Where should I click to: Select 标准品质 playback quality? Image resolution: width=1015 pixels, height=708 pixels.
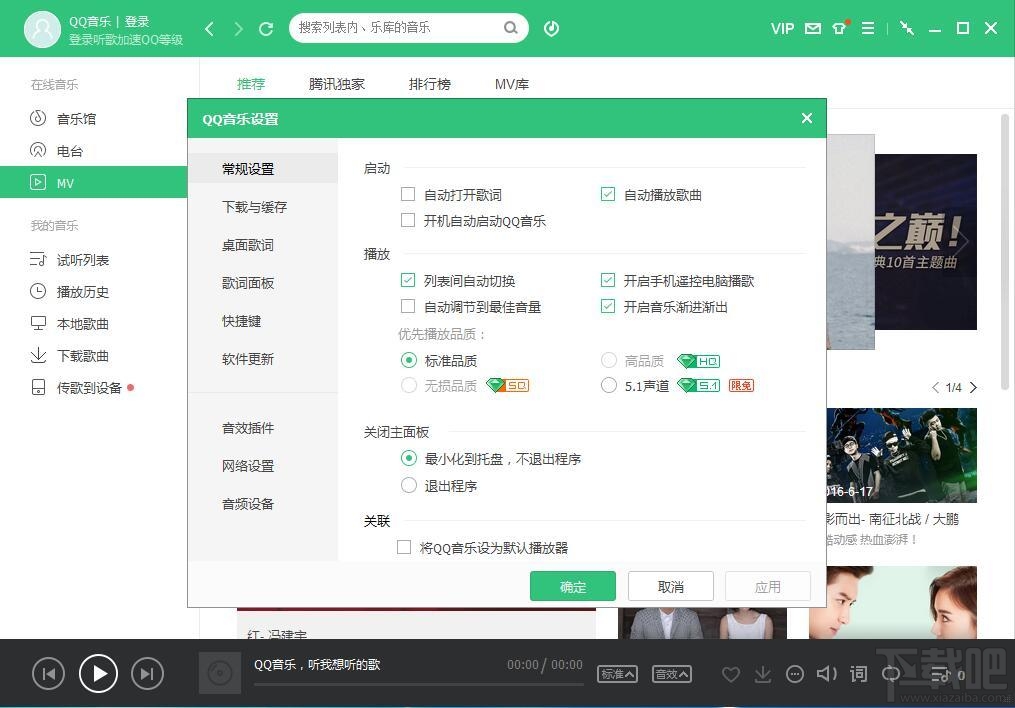tap(408, 360)
